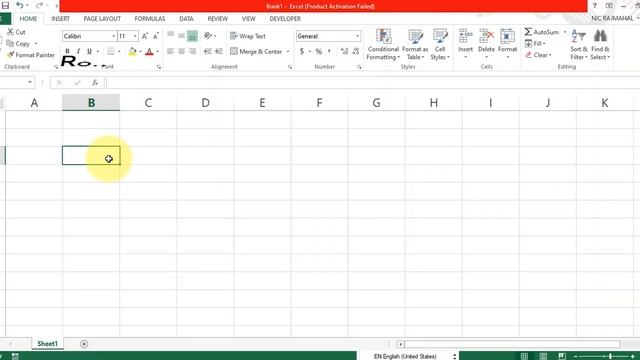Image resolution: width=640 pixels, height=360 pixels.
Task: Click Increase Decimal icon
Action: (344, 51)
